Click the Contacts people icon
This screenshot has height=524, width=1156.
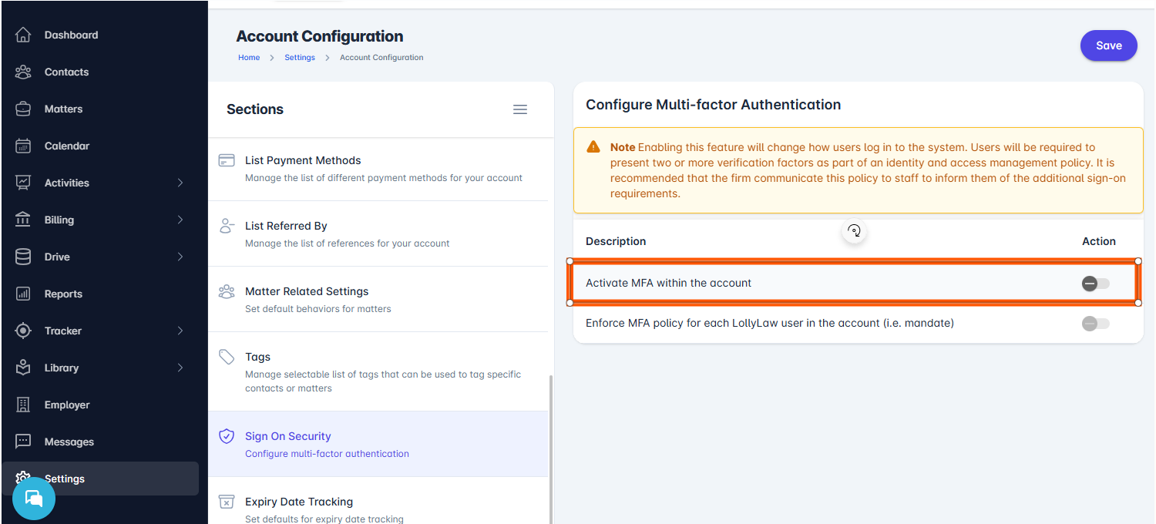tap(23, 71)
